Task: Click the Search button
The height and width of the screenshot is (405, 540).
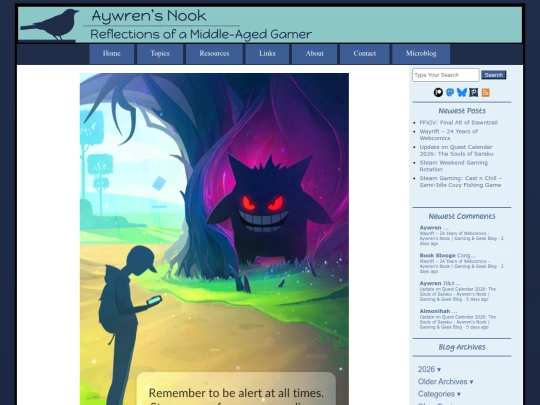Action: 494,75
